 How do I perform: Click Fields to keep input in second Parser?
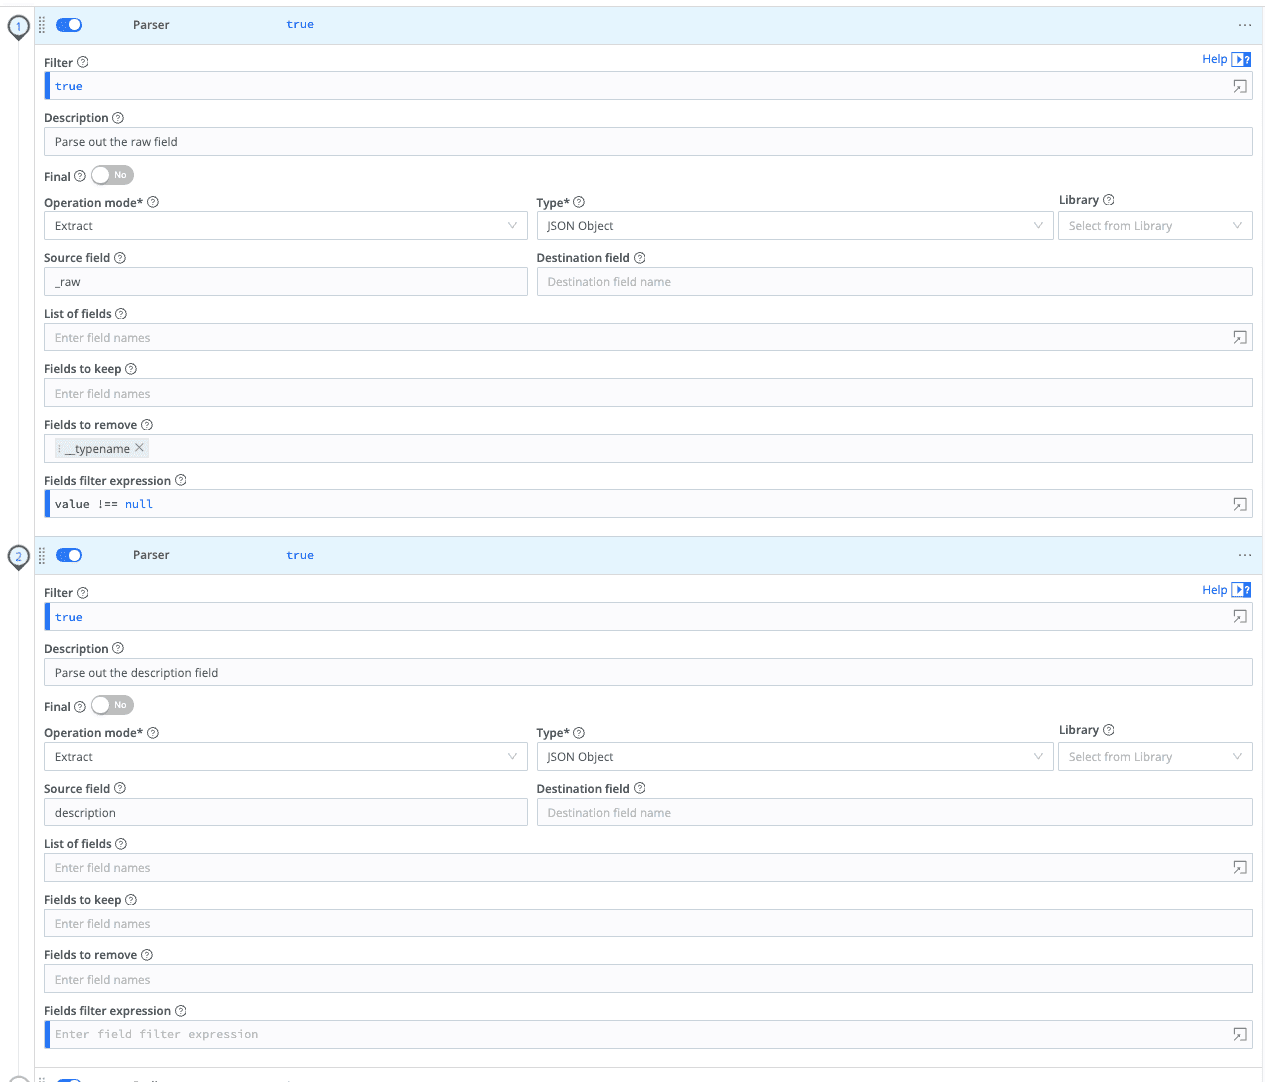(x=647, y=924)
